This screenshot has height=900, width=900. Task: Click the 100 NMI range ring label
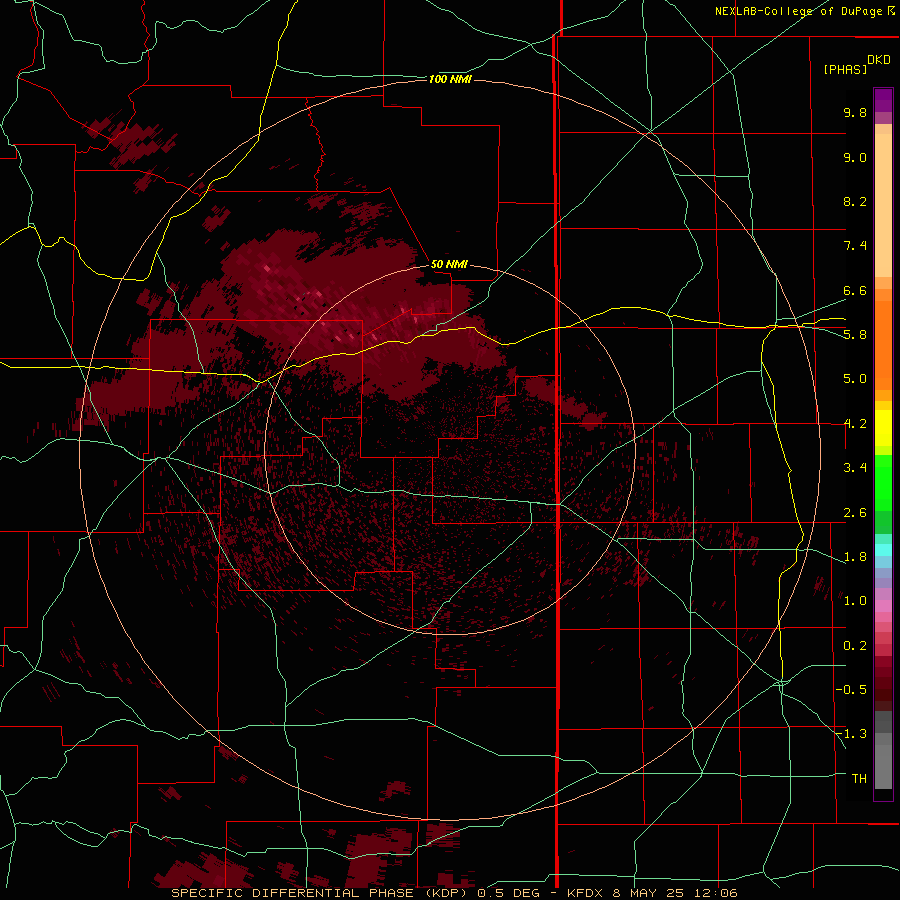pyautogui.click(x=450, y=79)
